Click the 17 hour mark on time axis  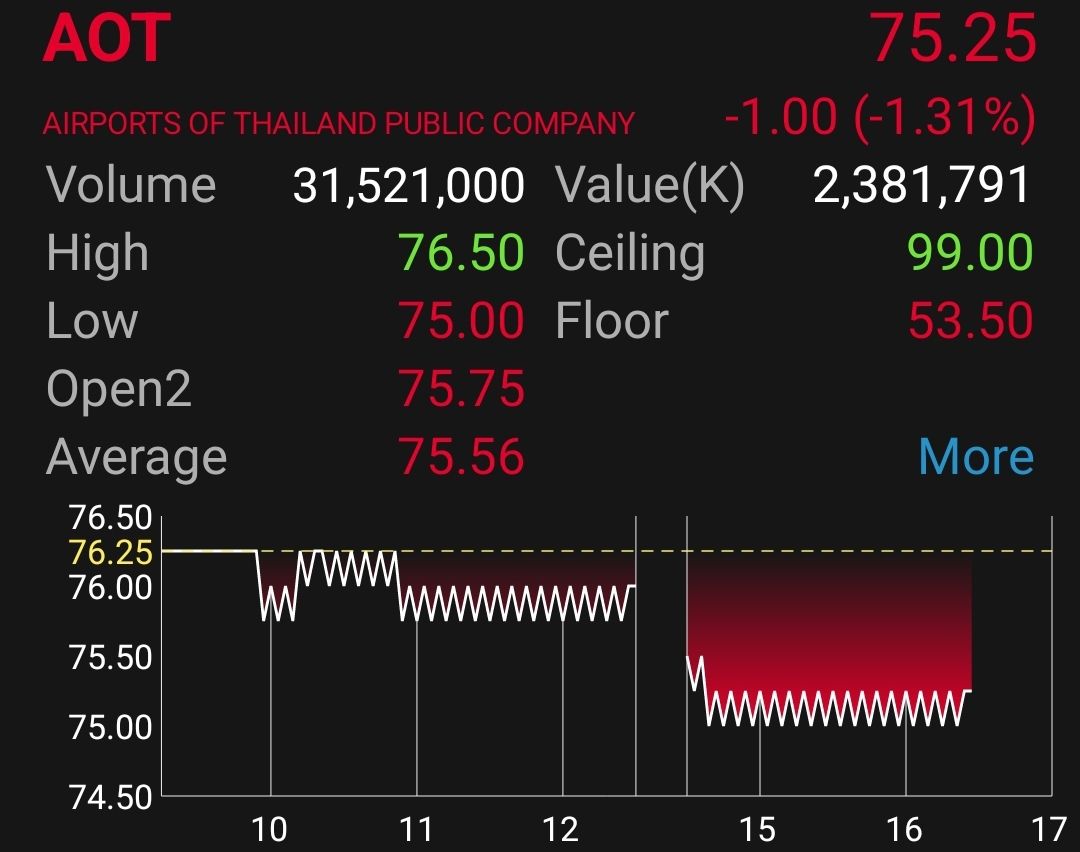tap(1049, 829)
